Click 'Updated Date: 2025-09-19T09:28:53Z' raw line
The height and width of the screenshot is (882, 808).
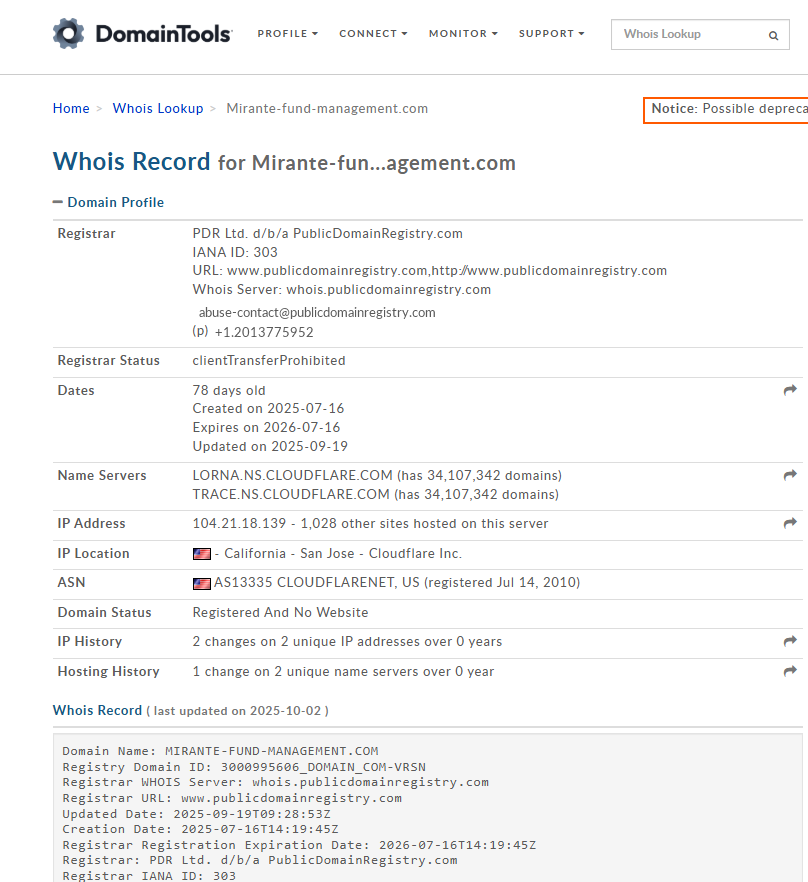pyautogui.click(x=196, y=814)
